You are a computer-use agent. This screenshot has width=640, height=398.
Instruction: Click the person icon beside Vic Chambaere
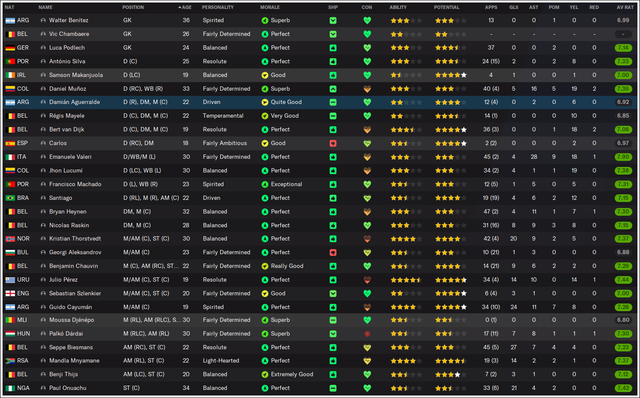[x=43, y=34]
